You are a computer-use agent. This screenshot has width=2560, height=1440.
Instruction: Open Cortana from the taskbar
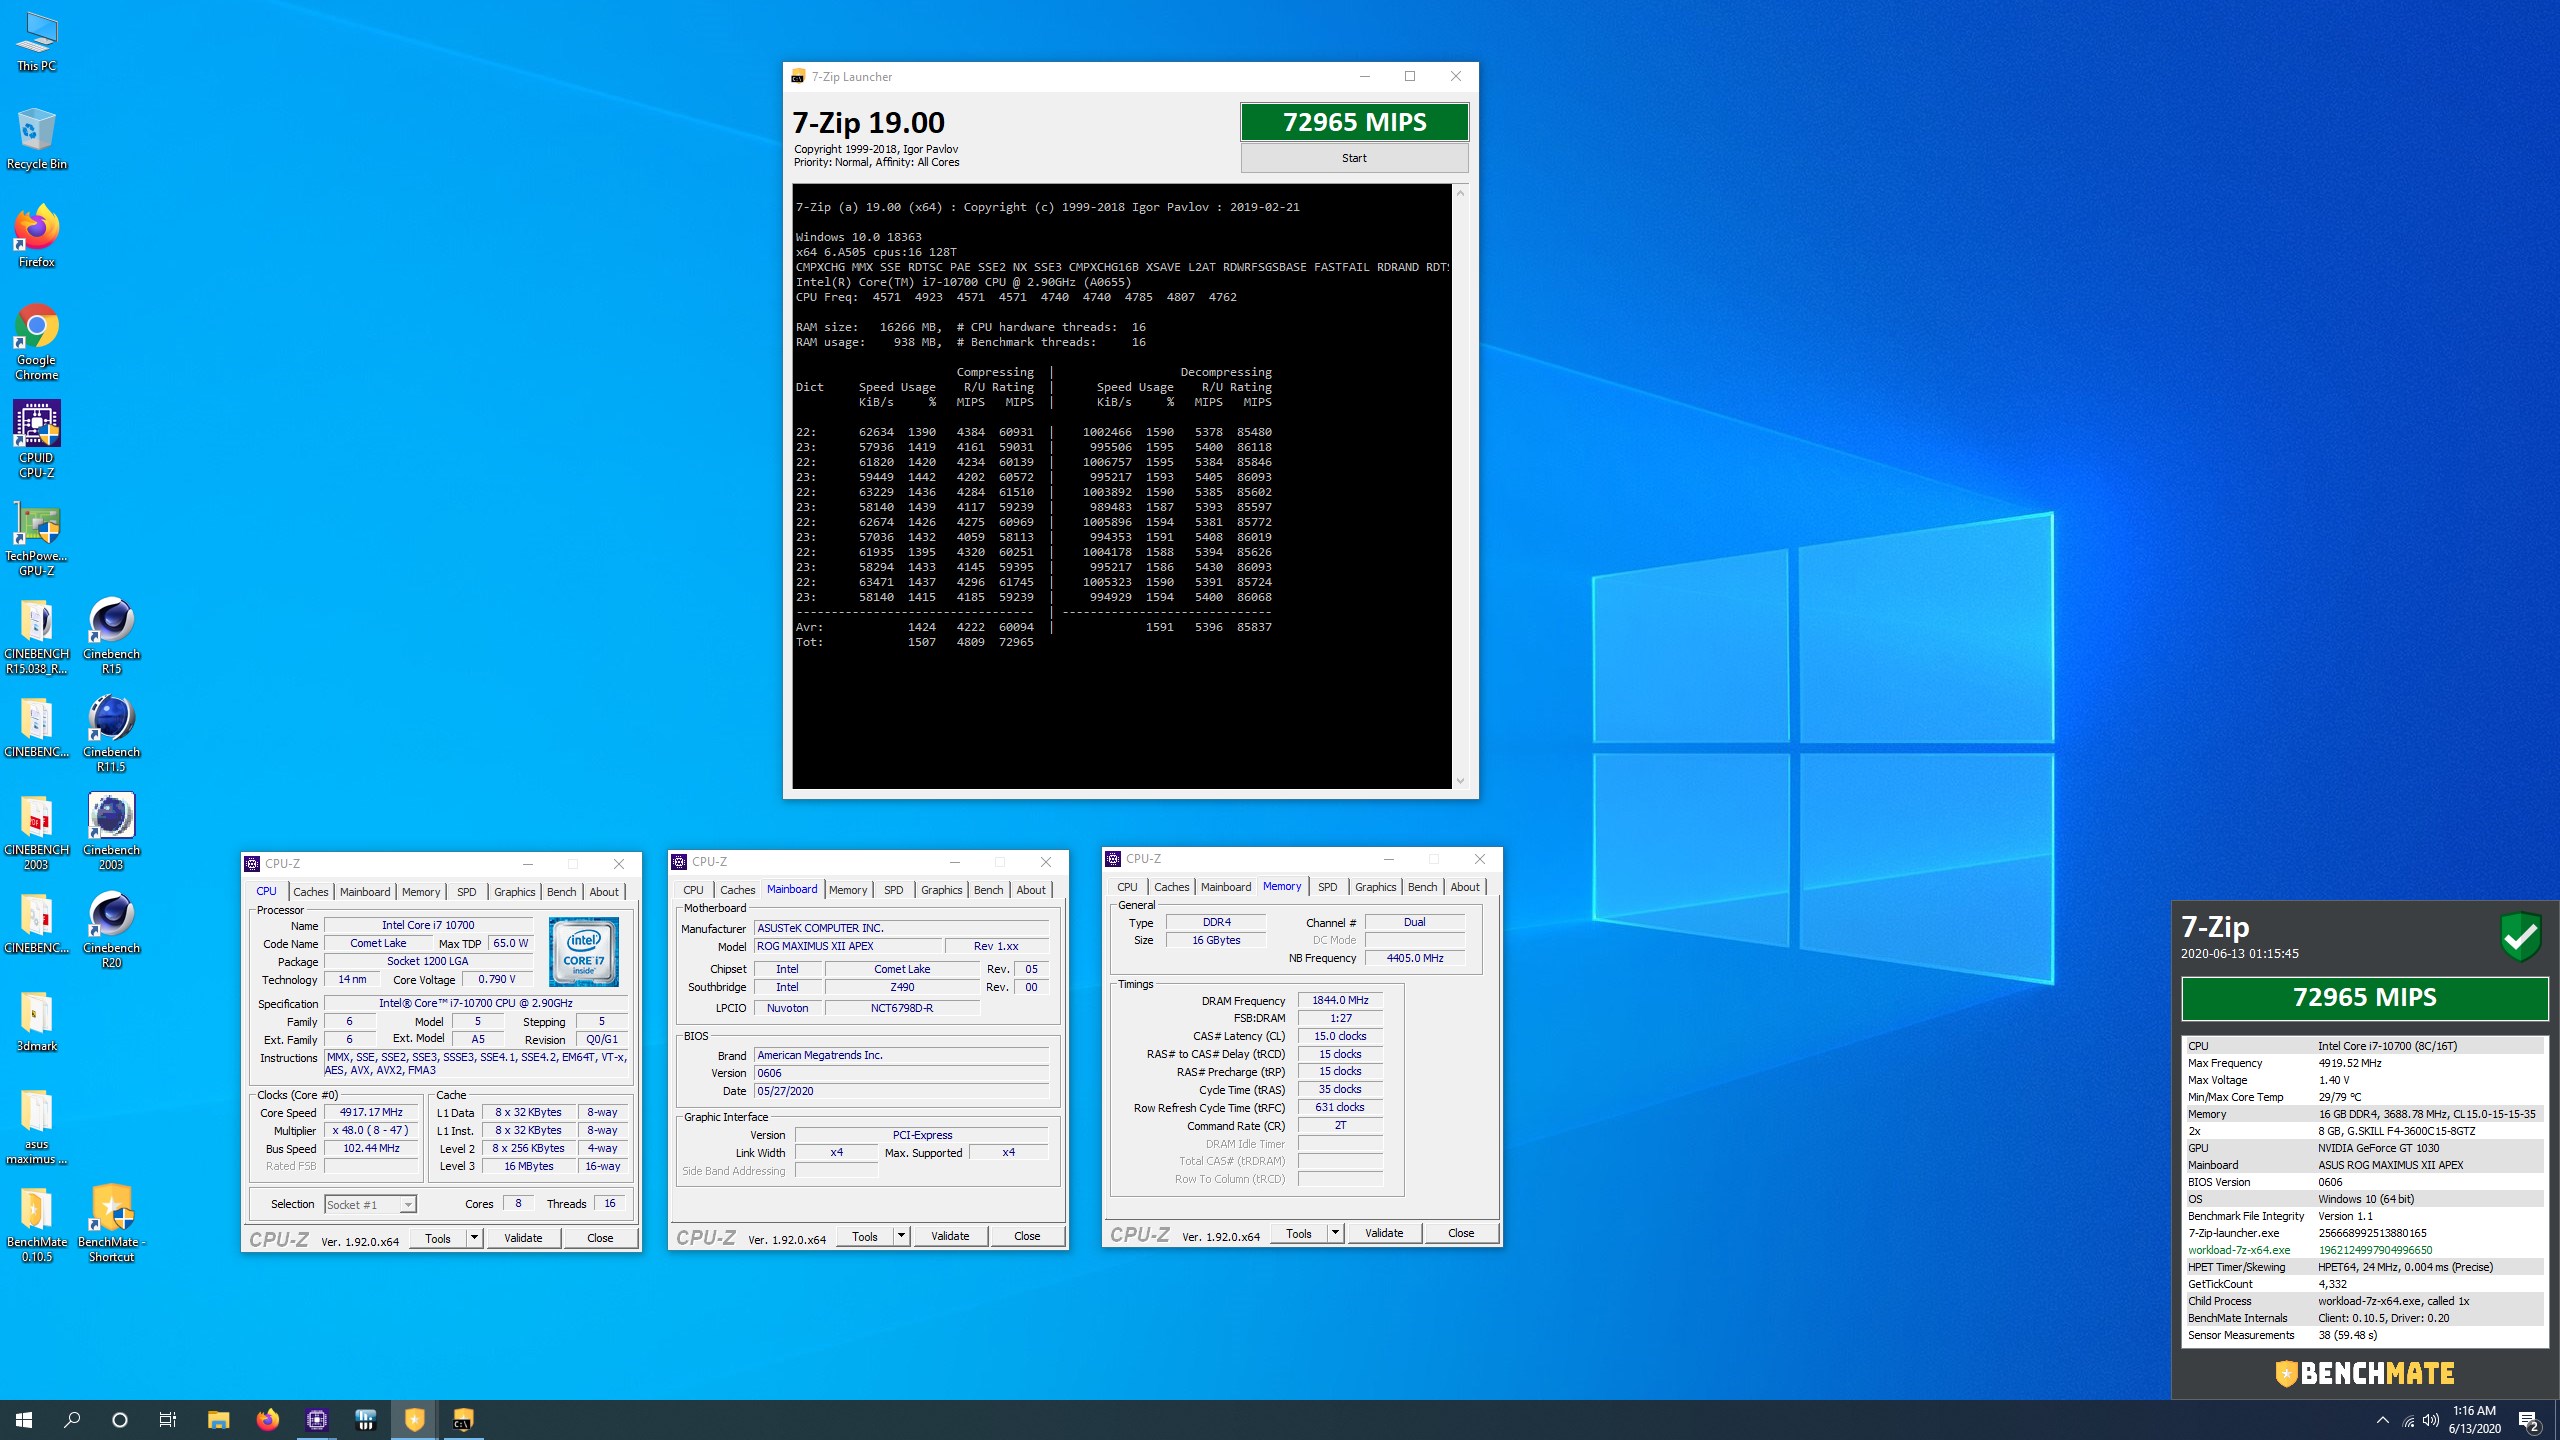[120, 1420]
